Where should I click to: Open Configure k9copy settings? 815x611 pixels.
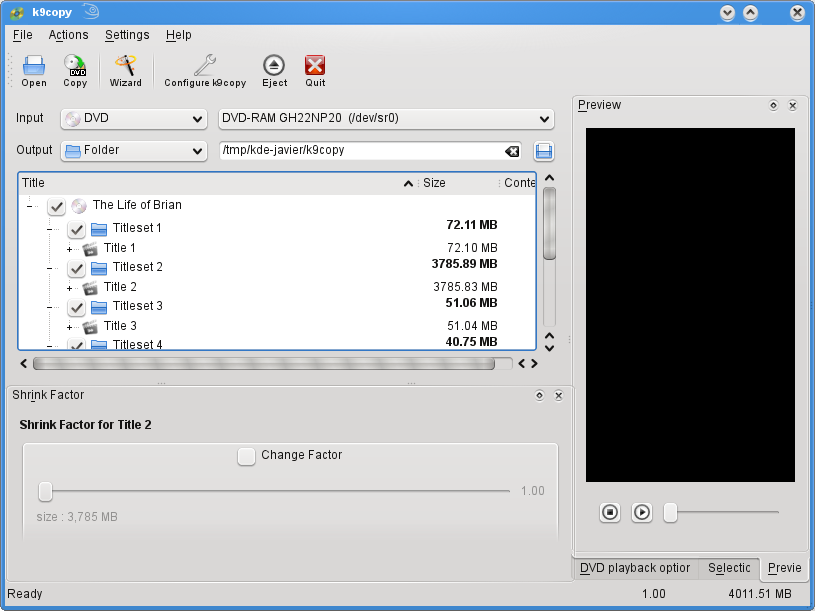pos(205,71)
